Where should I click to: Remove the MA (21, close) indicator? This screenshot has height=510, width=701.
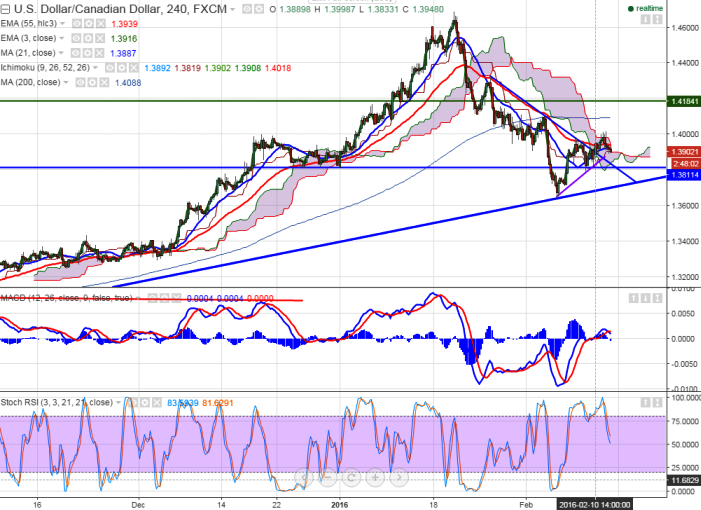click(x=100, y=53)
